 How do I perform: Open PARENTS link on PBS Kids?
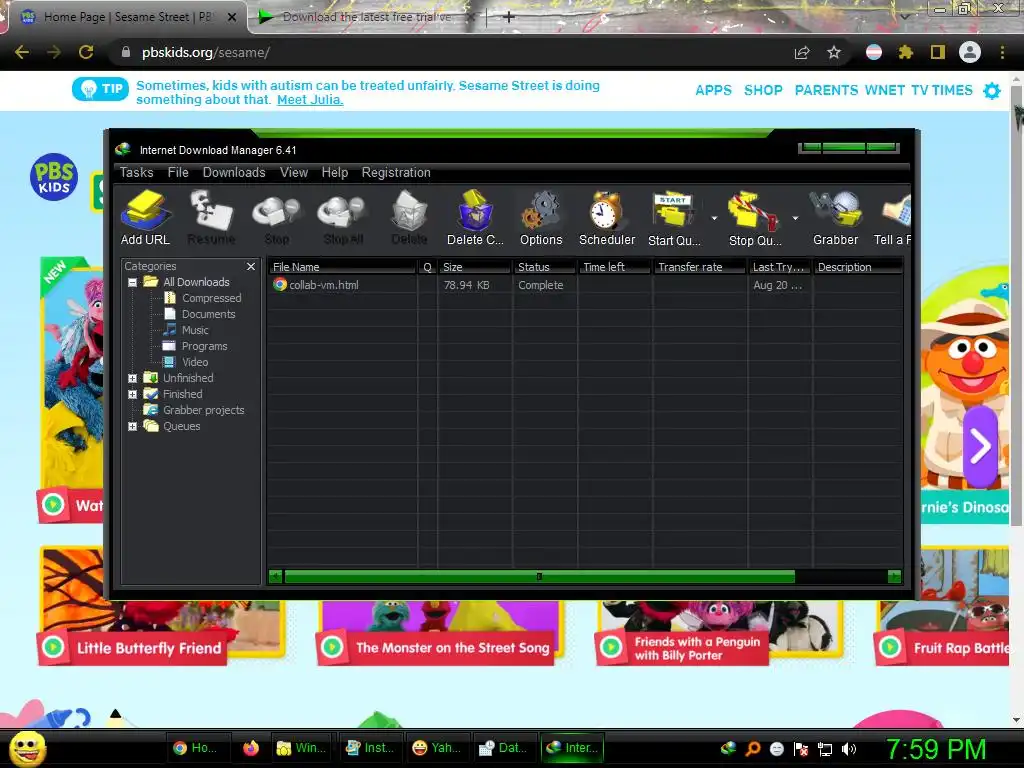[x=826, y=90]
